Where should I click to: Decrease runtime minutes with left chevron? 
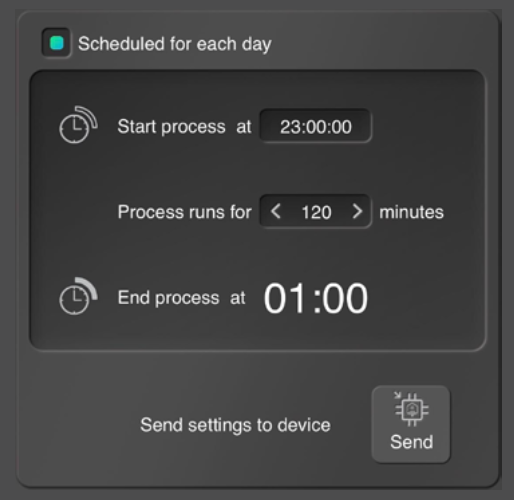tap(275, 211)
